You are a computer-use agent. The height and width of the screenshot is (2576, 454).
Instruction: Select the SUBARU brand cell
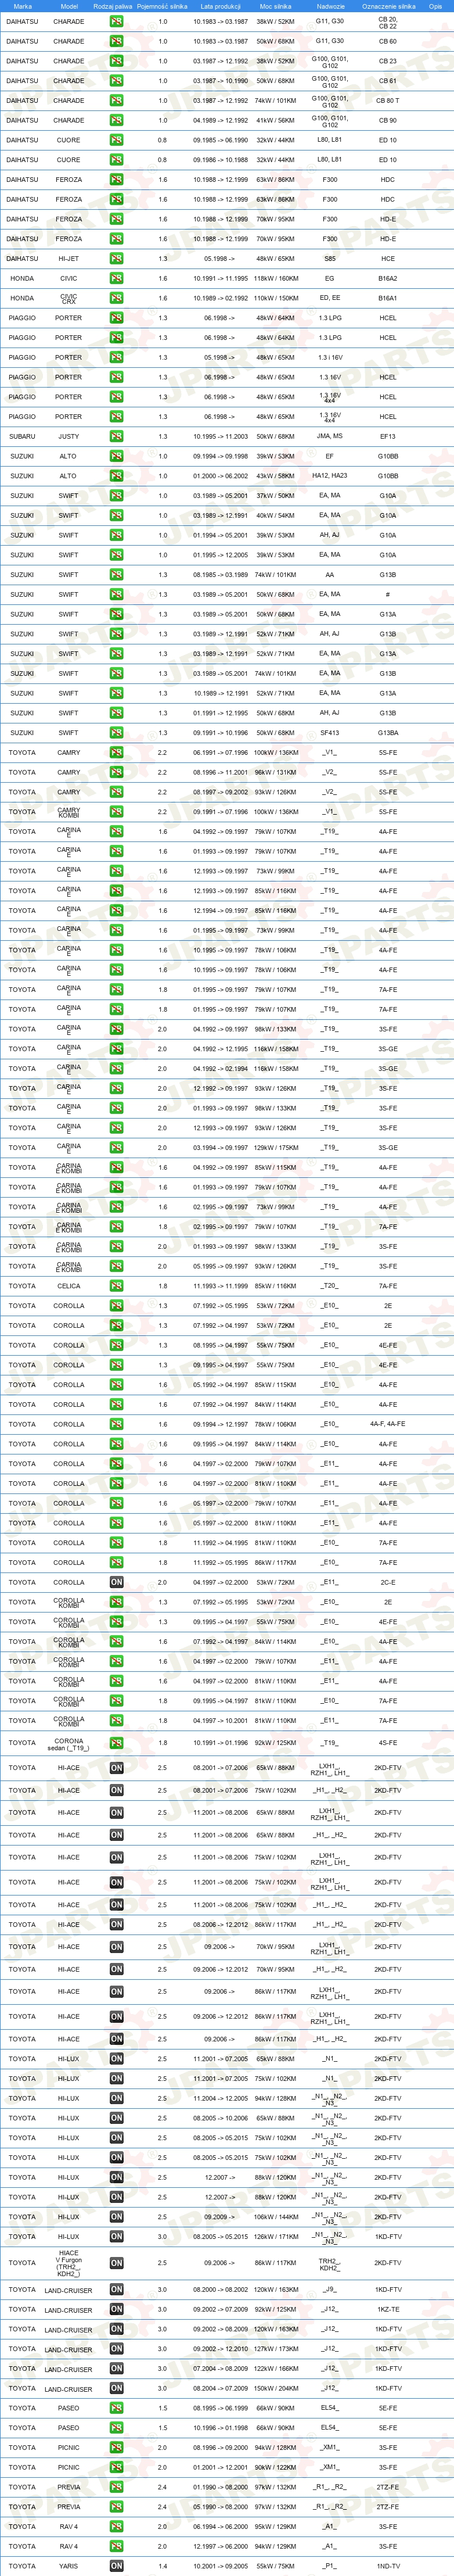click(22, 436)
